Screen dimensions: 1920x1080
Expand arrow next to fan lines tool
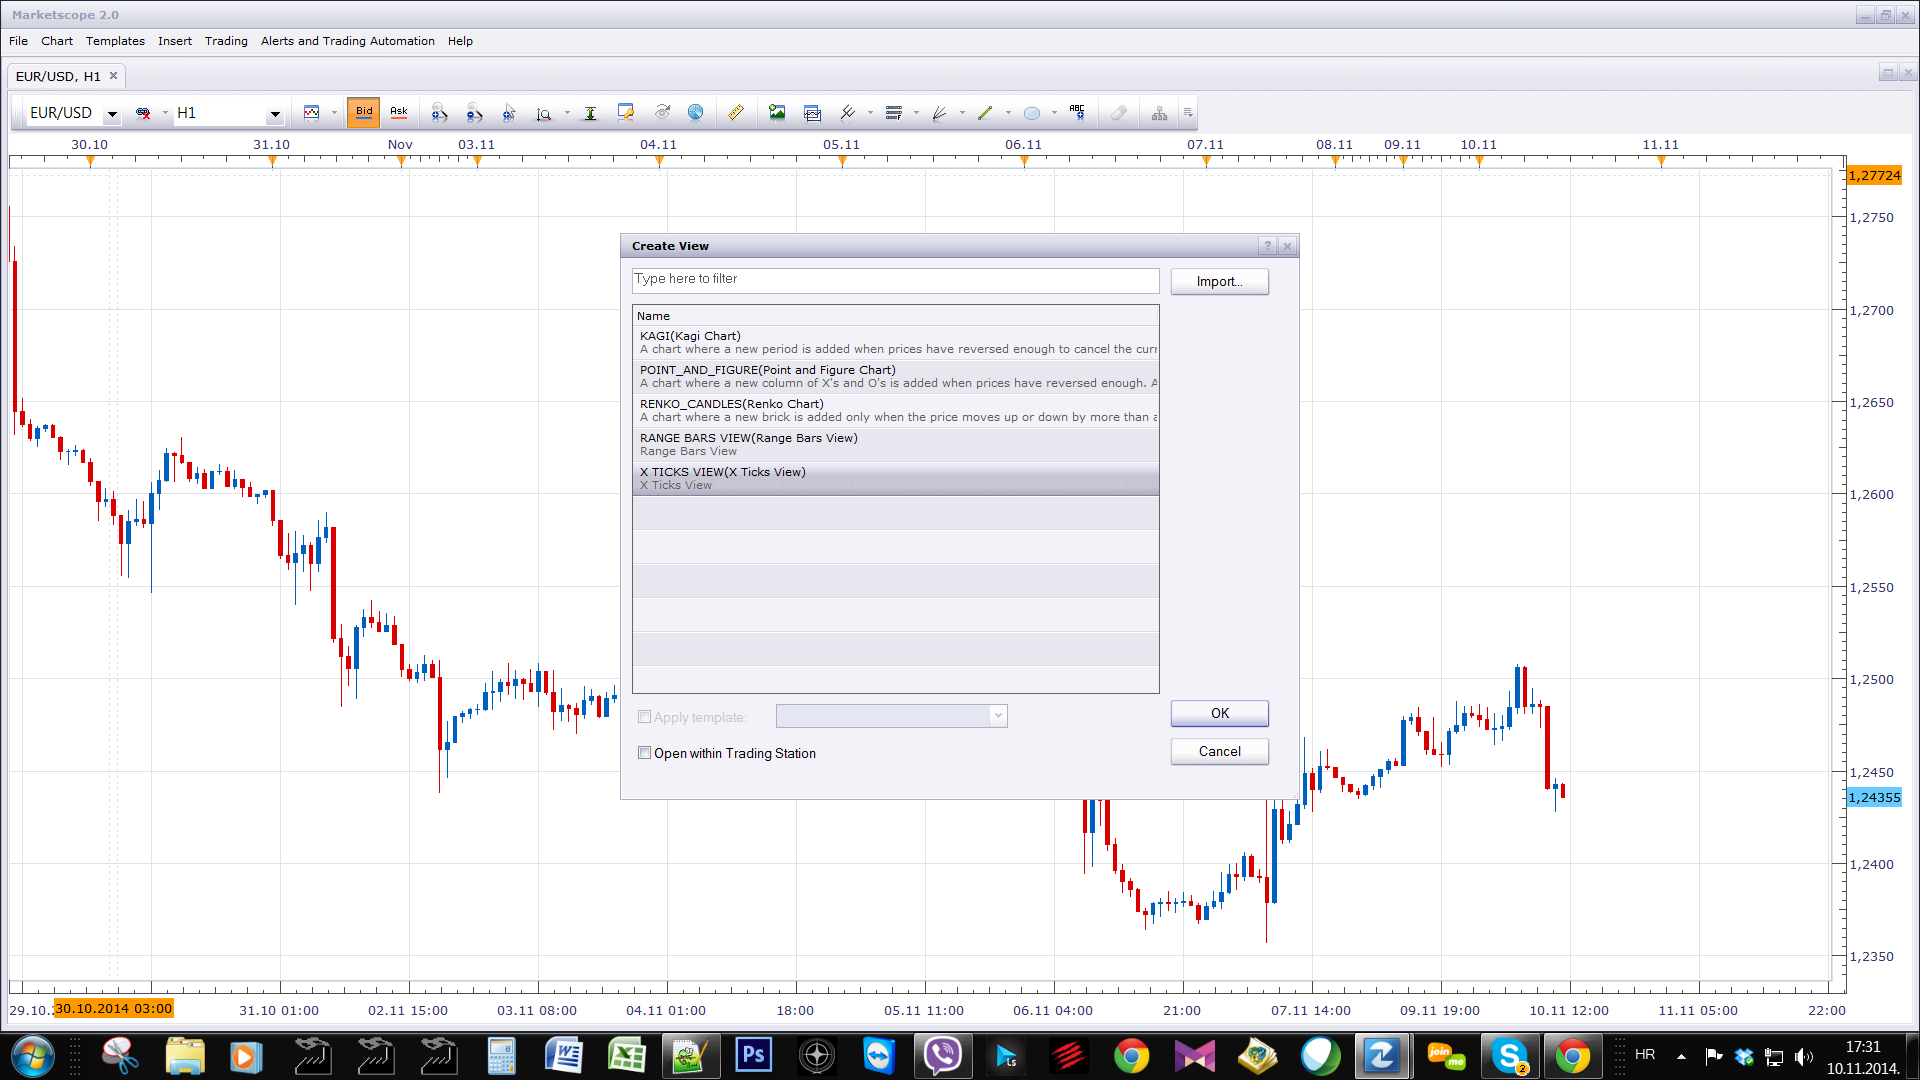coord(962,113)
